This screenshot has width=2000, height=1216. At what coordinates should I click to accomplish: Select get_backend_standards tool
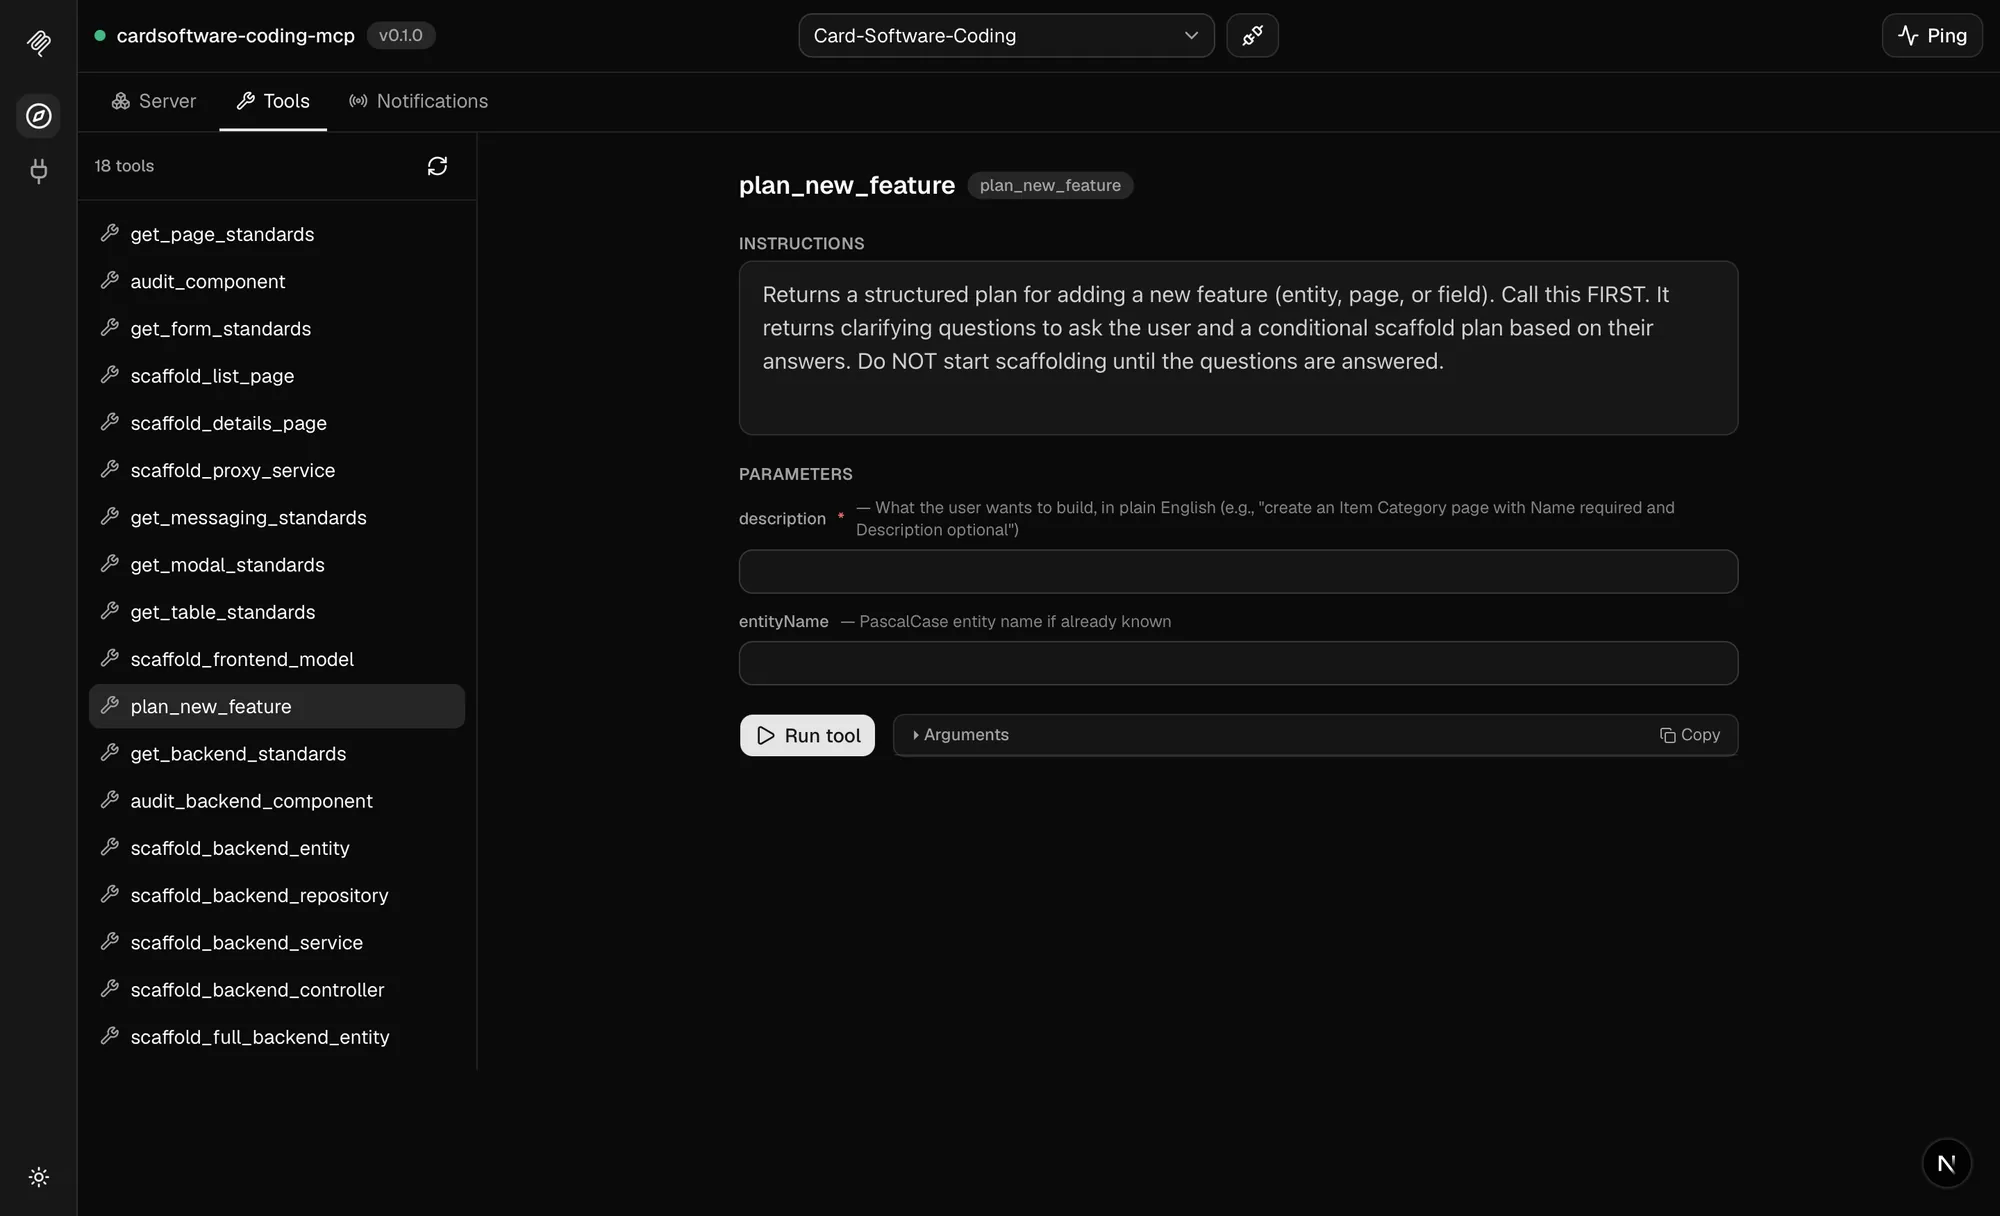click(x=277, y=753)
